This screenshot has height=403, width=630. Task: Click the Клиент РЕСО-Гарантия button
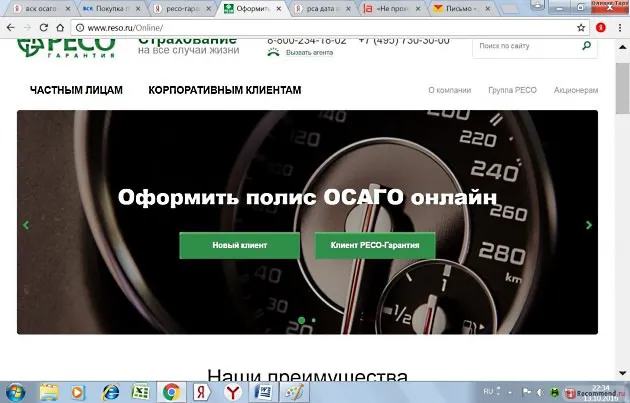pyautogui.click(x=375, y=245)
